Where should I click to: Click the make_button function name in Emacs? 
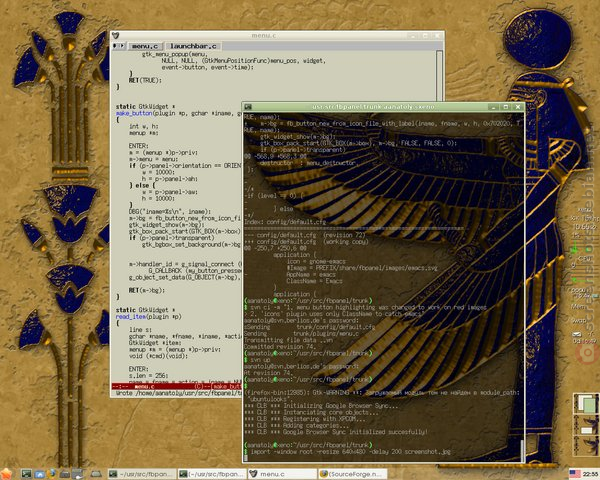click(x=134, y=113)
